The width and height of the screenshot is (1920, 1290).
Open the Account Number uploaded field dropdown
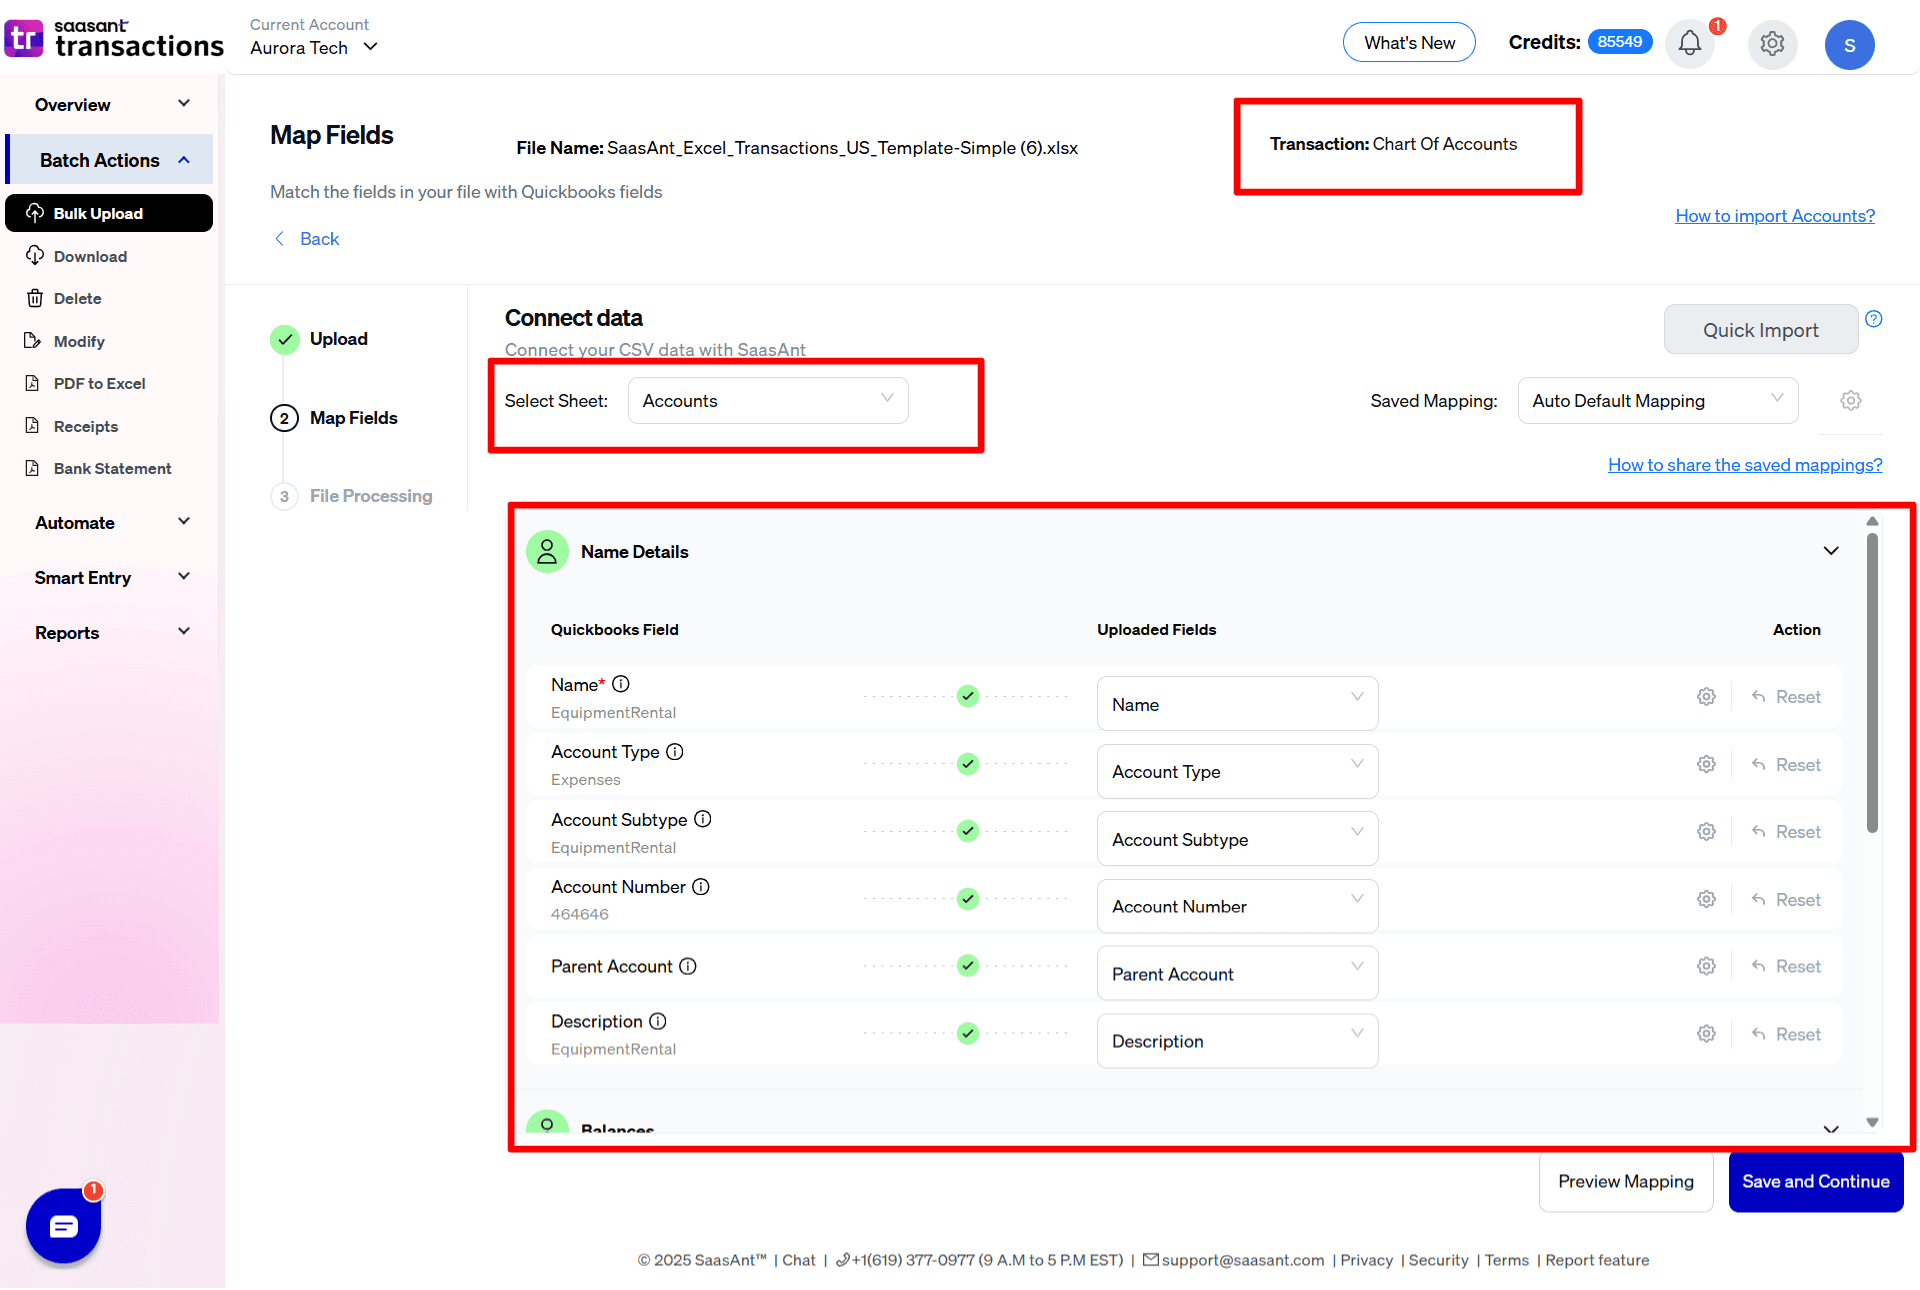[x=1237, y=907]
